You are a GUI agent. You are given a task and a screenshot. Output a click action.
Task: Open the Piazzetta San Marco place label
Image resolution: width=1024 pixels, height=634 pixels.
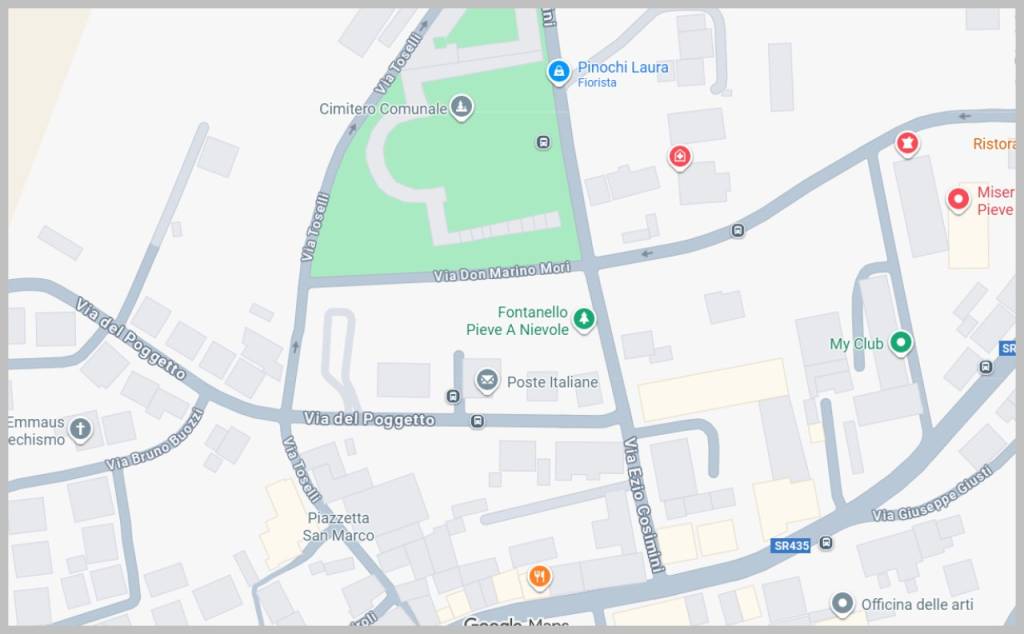[x=338, y=527]
